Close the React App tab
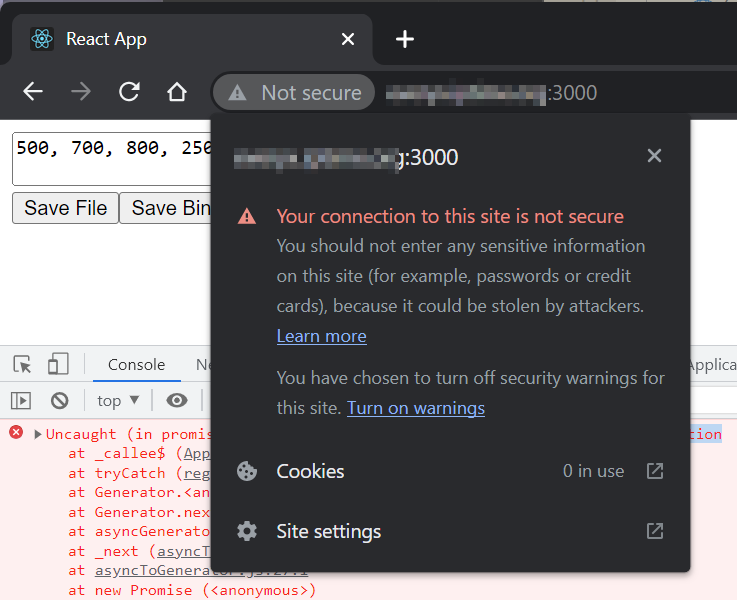The height and width of the screenshot is (600, 737). point(348,39)
